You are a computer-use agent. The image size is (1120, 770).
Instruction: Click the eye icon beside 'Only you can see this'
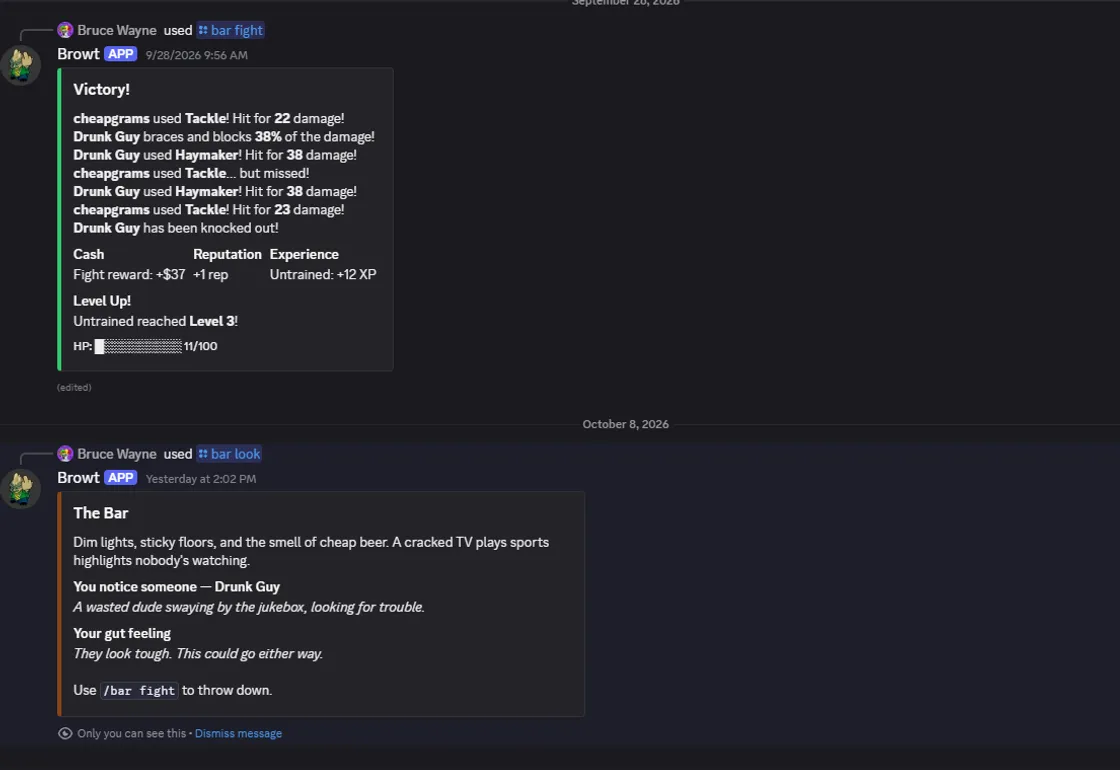click(65, 734)
